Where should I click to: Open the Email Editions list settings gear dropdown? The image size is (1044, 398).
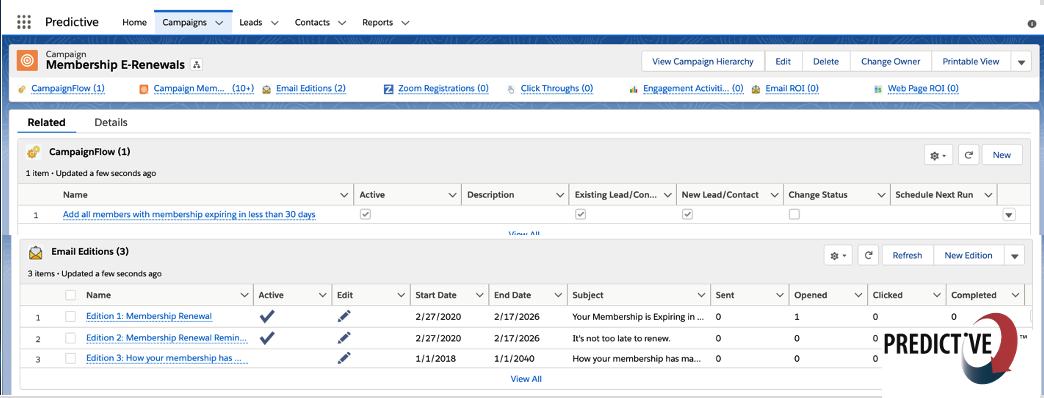[838, 255]
